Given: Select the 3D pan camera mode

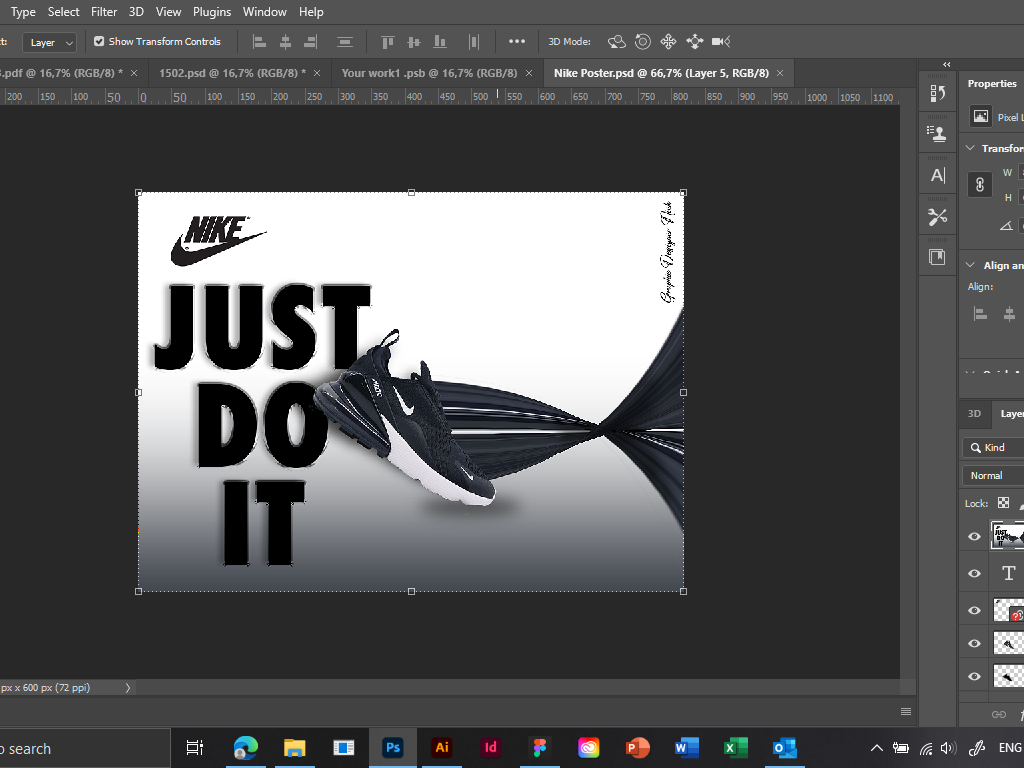Looking at the screenshot, I should 668,42.
